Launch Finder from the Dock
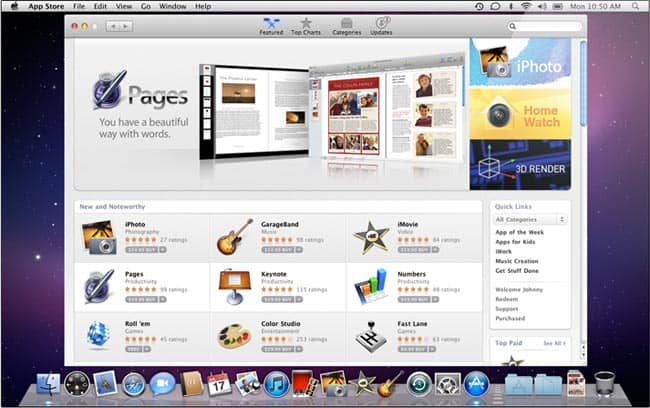The width and height of the screenshot is (650, 408). [x=47, y=383]
